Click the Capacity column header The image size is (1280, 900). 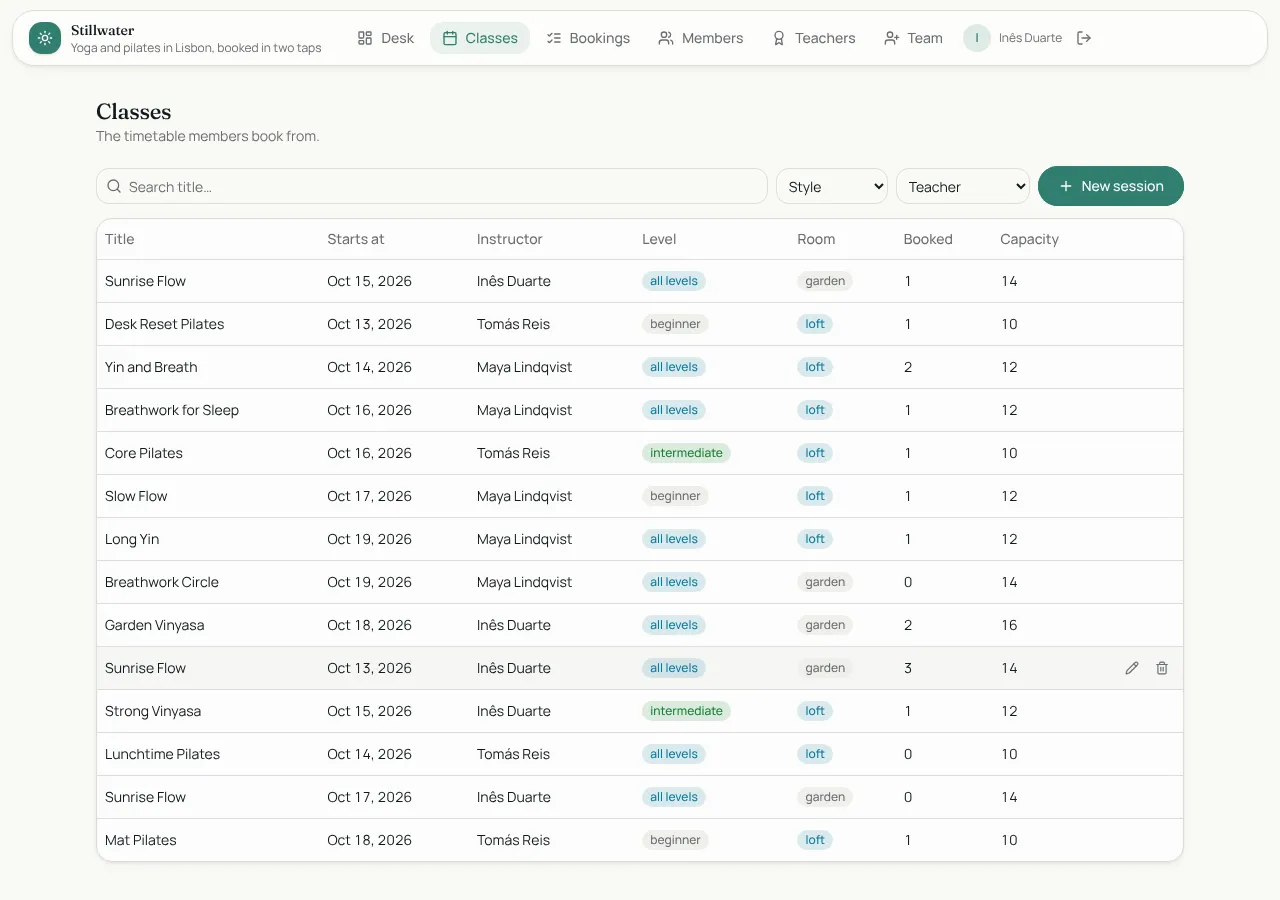coord(1029,239)
